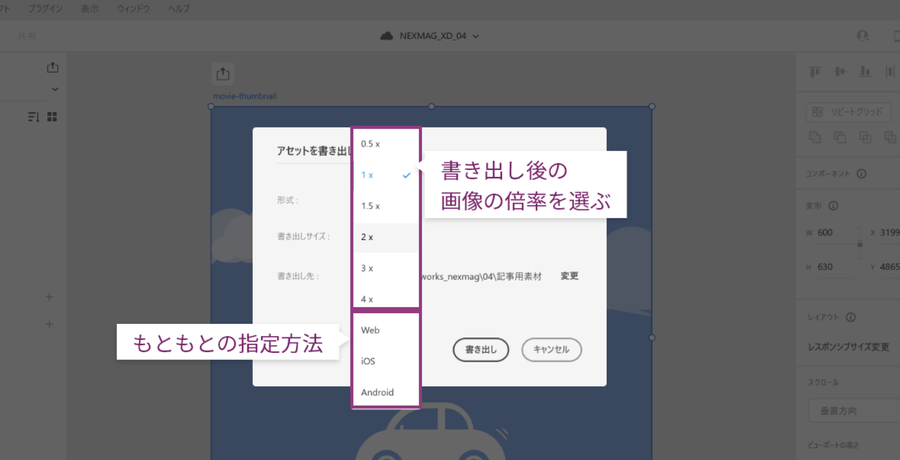900x460 pixels.
Task: Toggle the aspect ratio lock icon
Action: pyautogui.click(x=859, y=244)
